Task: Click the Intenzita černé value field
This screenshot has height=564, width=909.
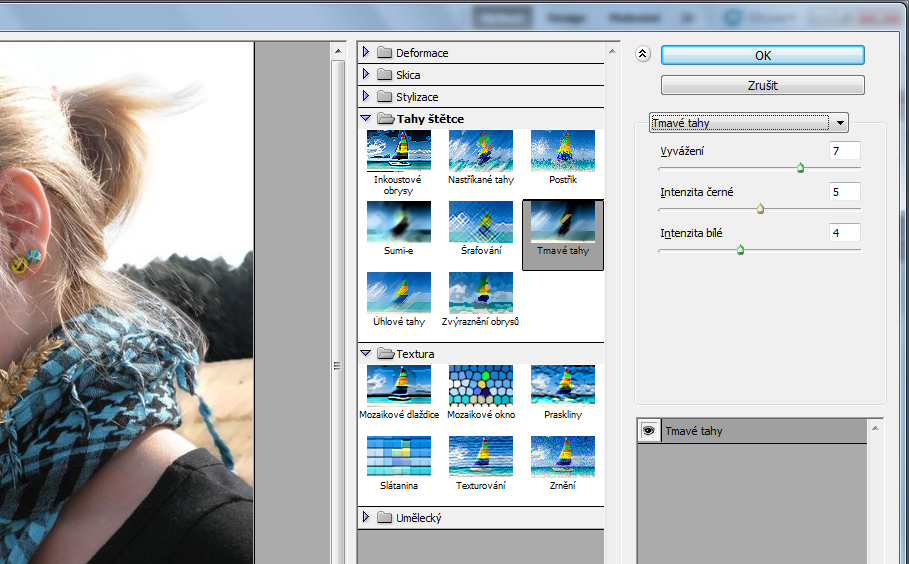Action: (845, 192)
